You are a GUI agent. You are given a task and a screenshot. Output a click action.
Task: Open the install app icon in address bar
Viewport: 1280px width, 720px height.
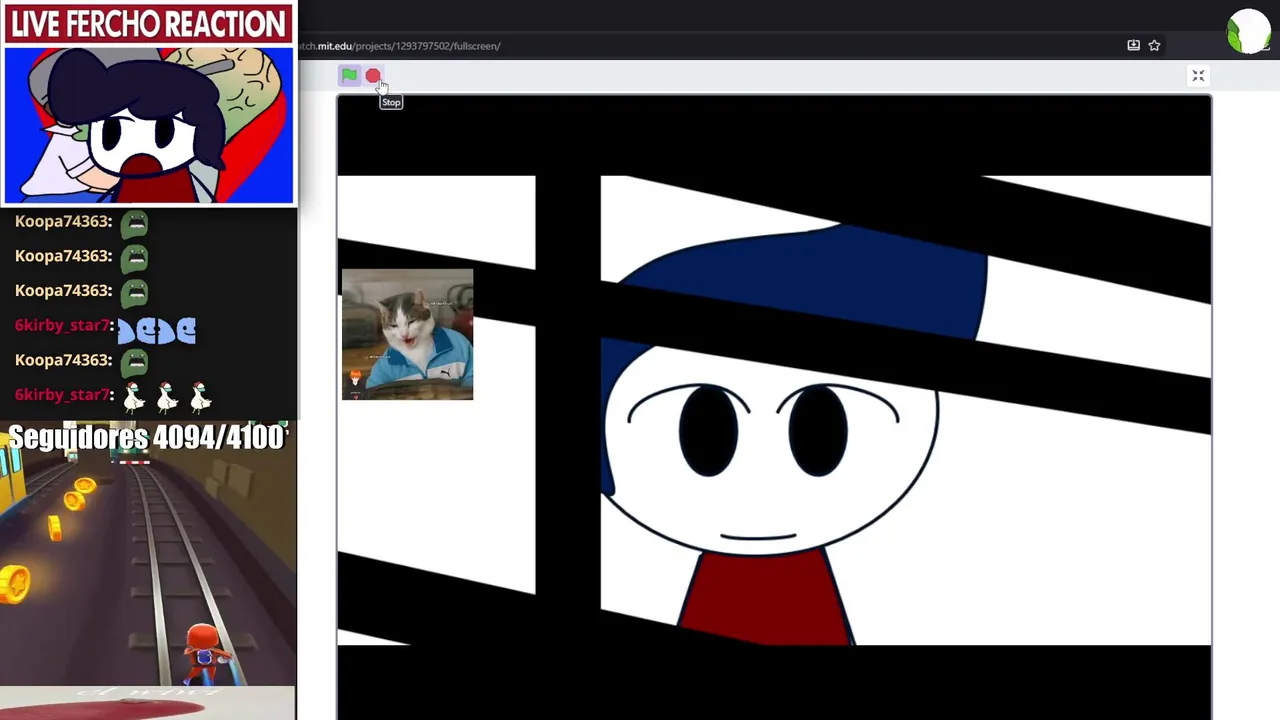[x=1133, y=45]
